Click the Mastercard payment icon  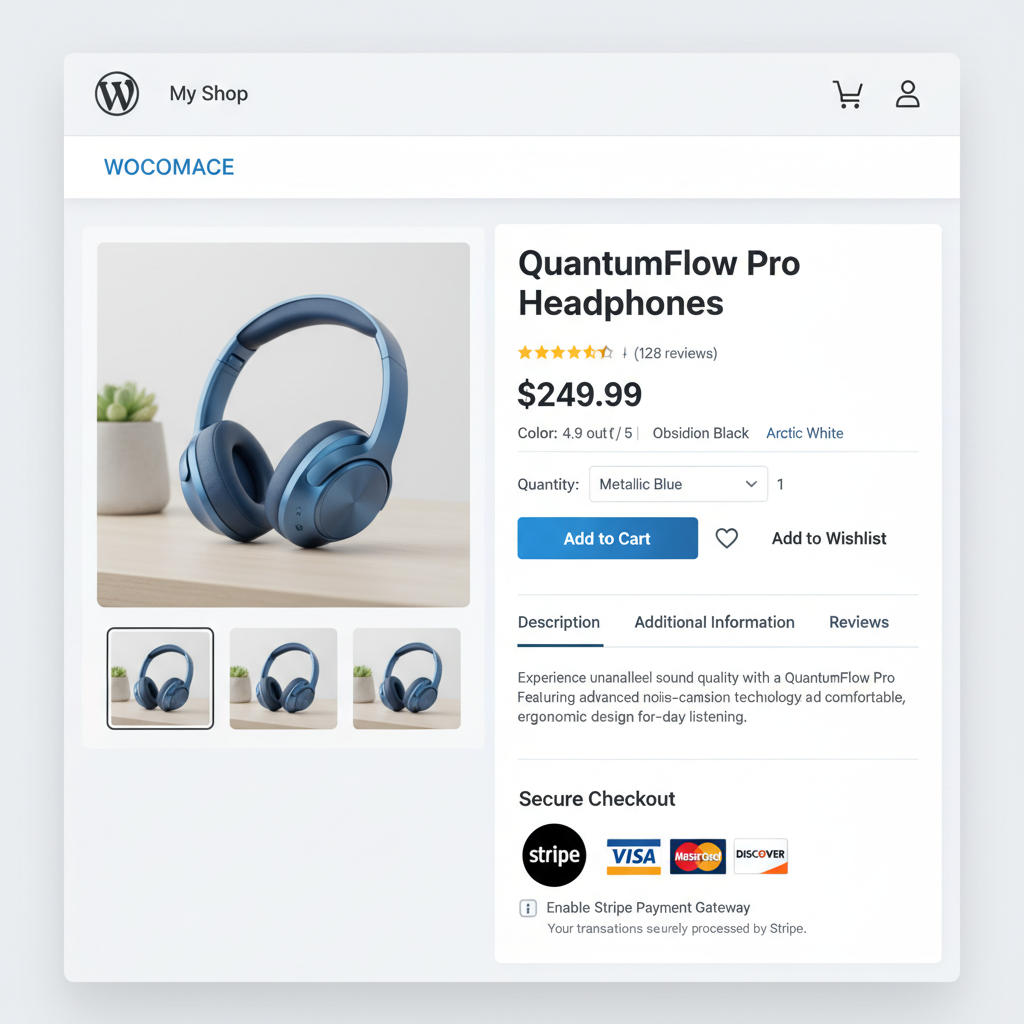point(697,856)
